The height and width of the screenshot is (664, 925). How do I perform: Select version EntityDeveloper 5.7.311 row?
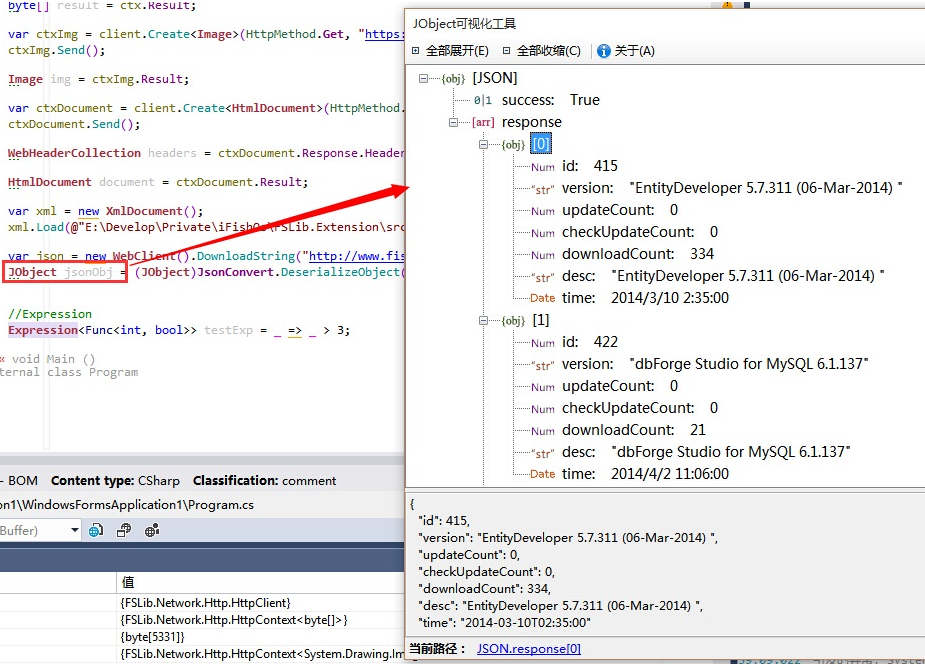pyautogui.click(x=732, y=188)
